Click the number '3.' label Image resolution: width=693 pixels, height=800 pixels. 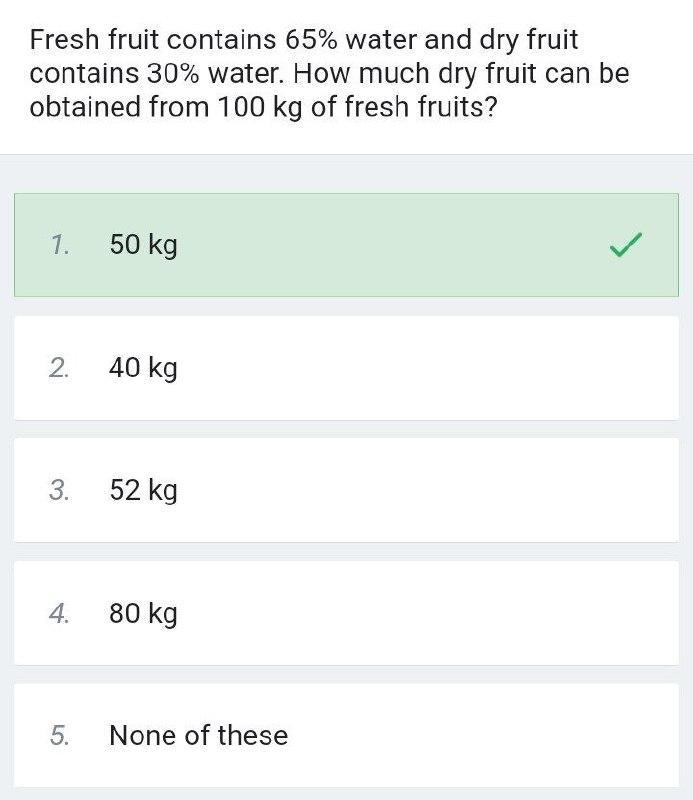[58, 490]
